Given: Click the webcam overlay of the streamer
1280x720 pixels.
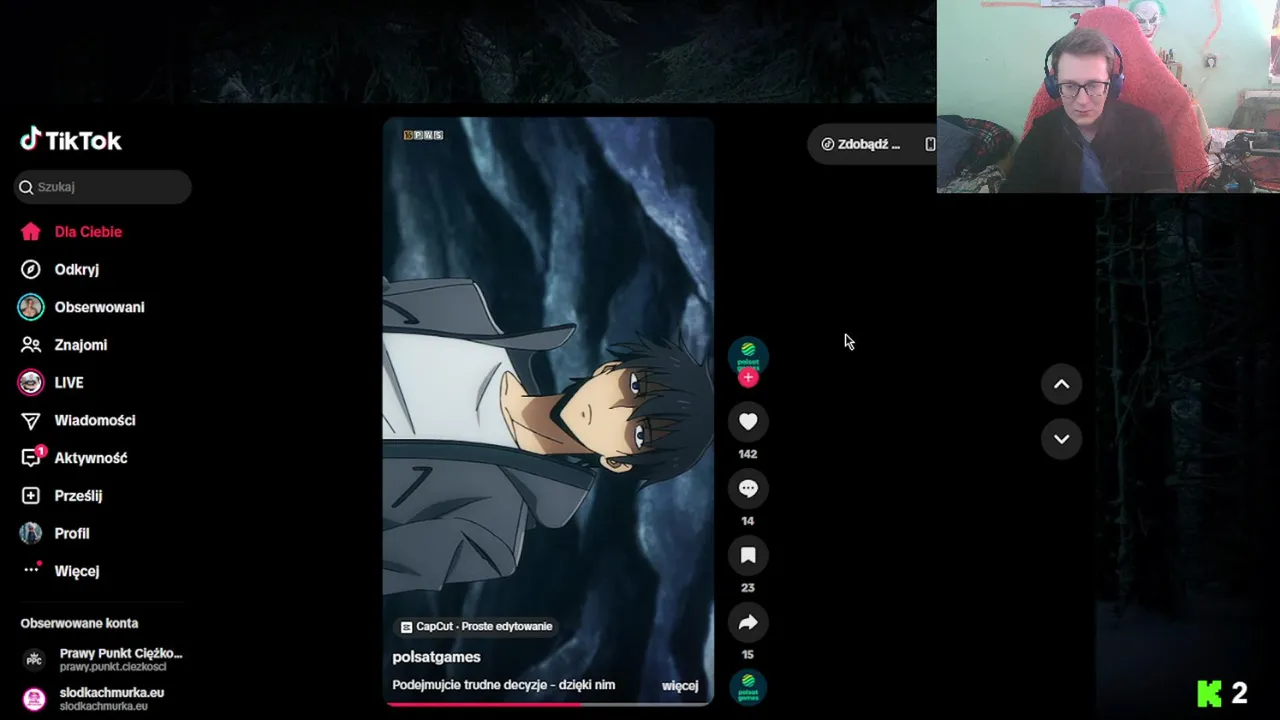Looking at the screenshot, I should tap(1108, 96).
